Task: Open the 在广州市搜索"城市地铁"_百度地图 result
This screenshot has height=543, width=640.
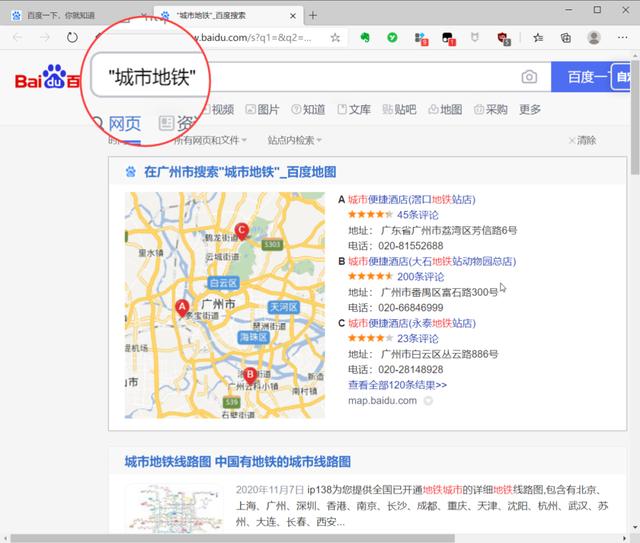Action: pos(240,172)
